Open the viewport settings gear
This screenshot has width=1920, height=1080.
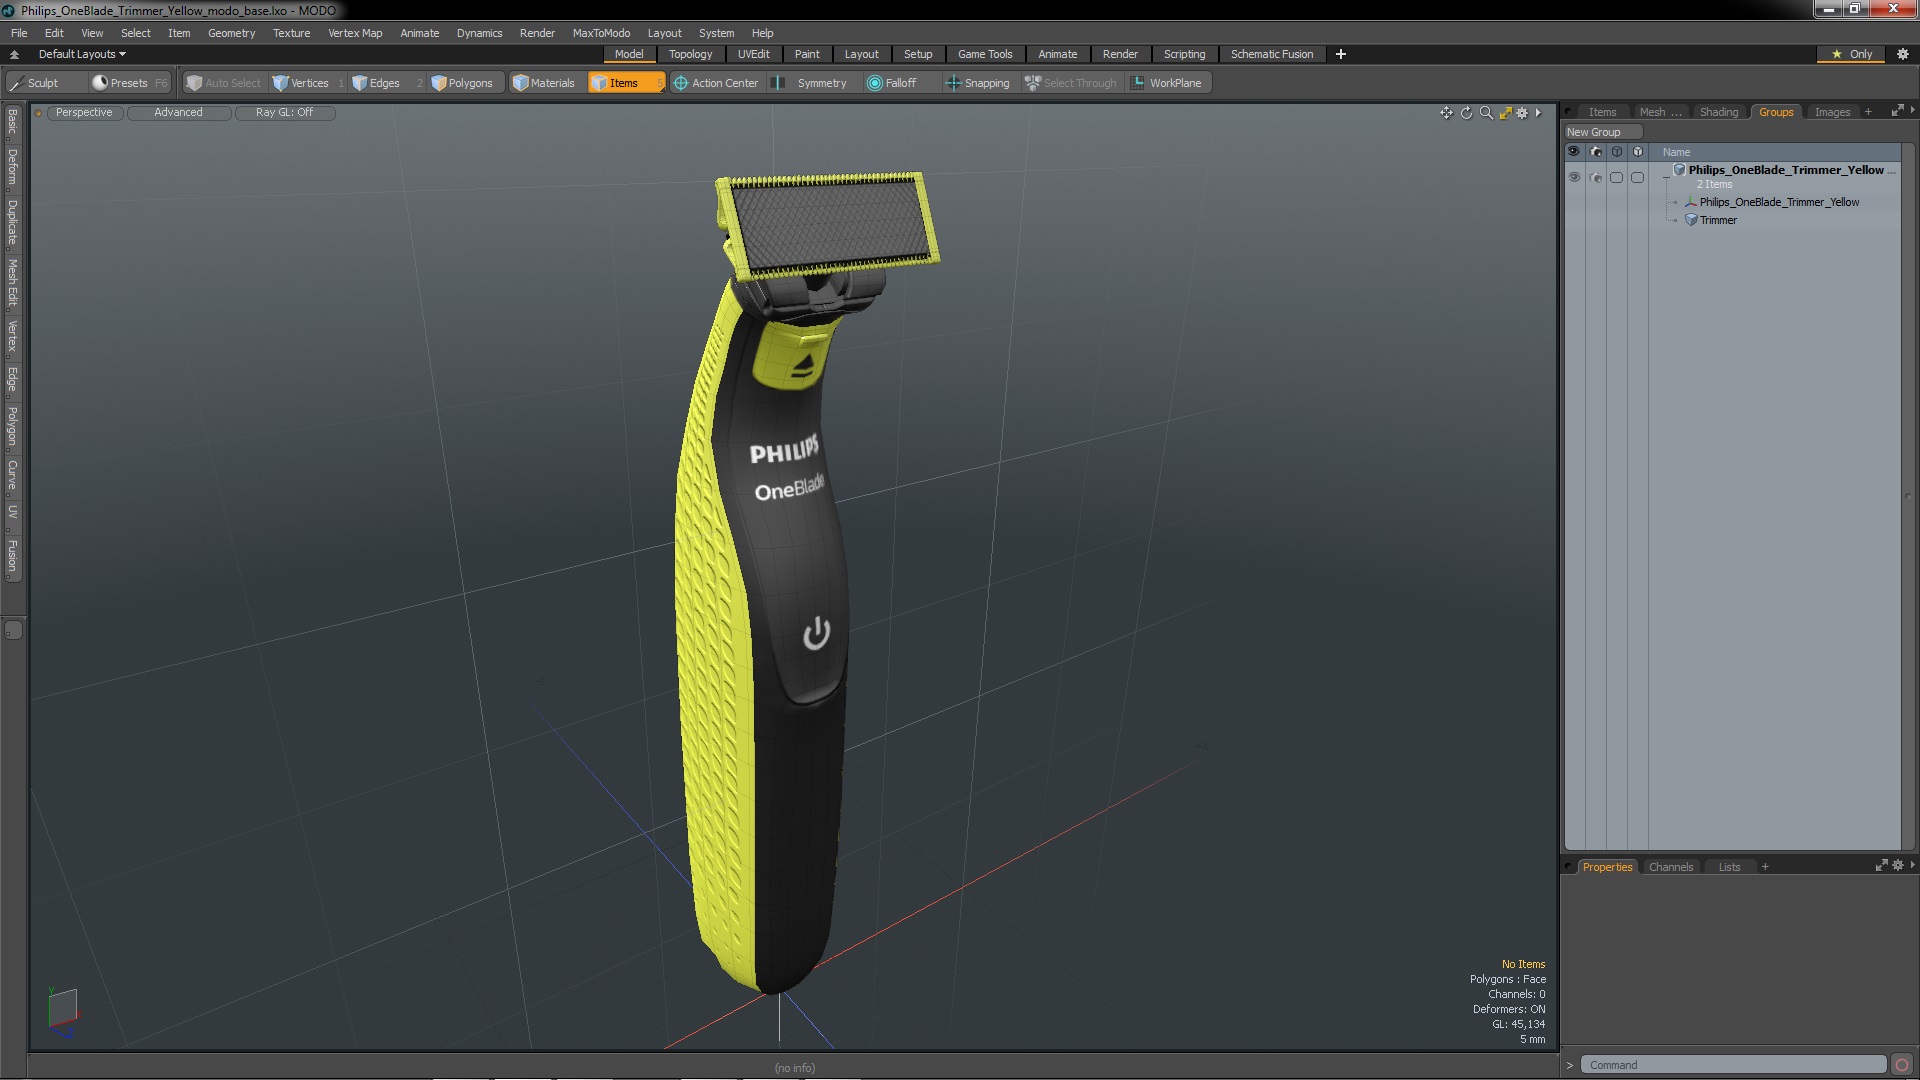[x=1522, y=113]
